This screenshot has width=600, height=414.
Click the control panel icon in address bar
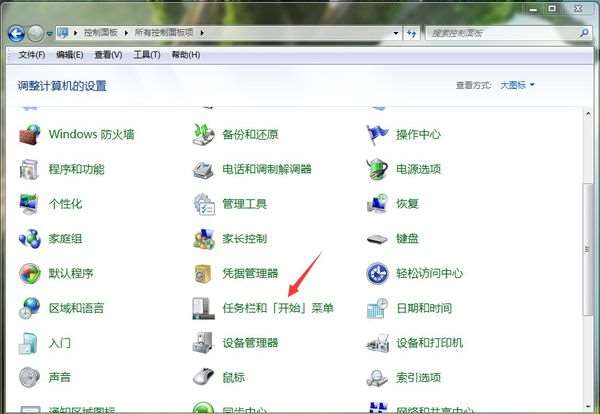coord(63,33)
